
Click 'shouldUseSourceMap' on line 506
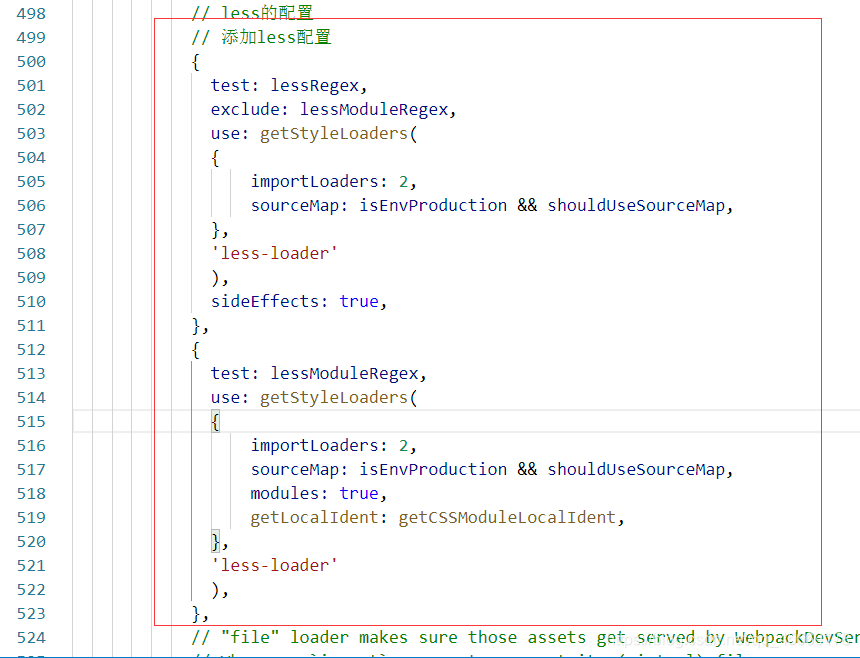click(x=636, y=206)
